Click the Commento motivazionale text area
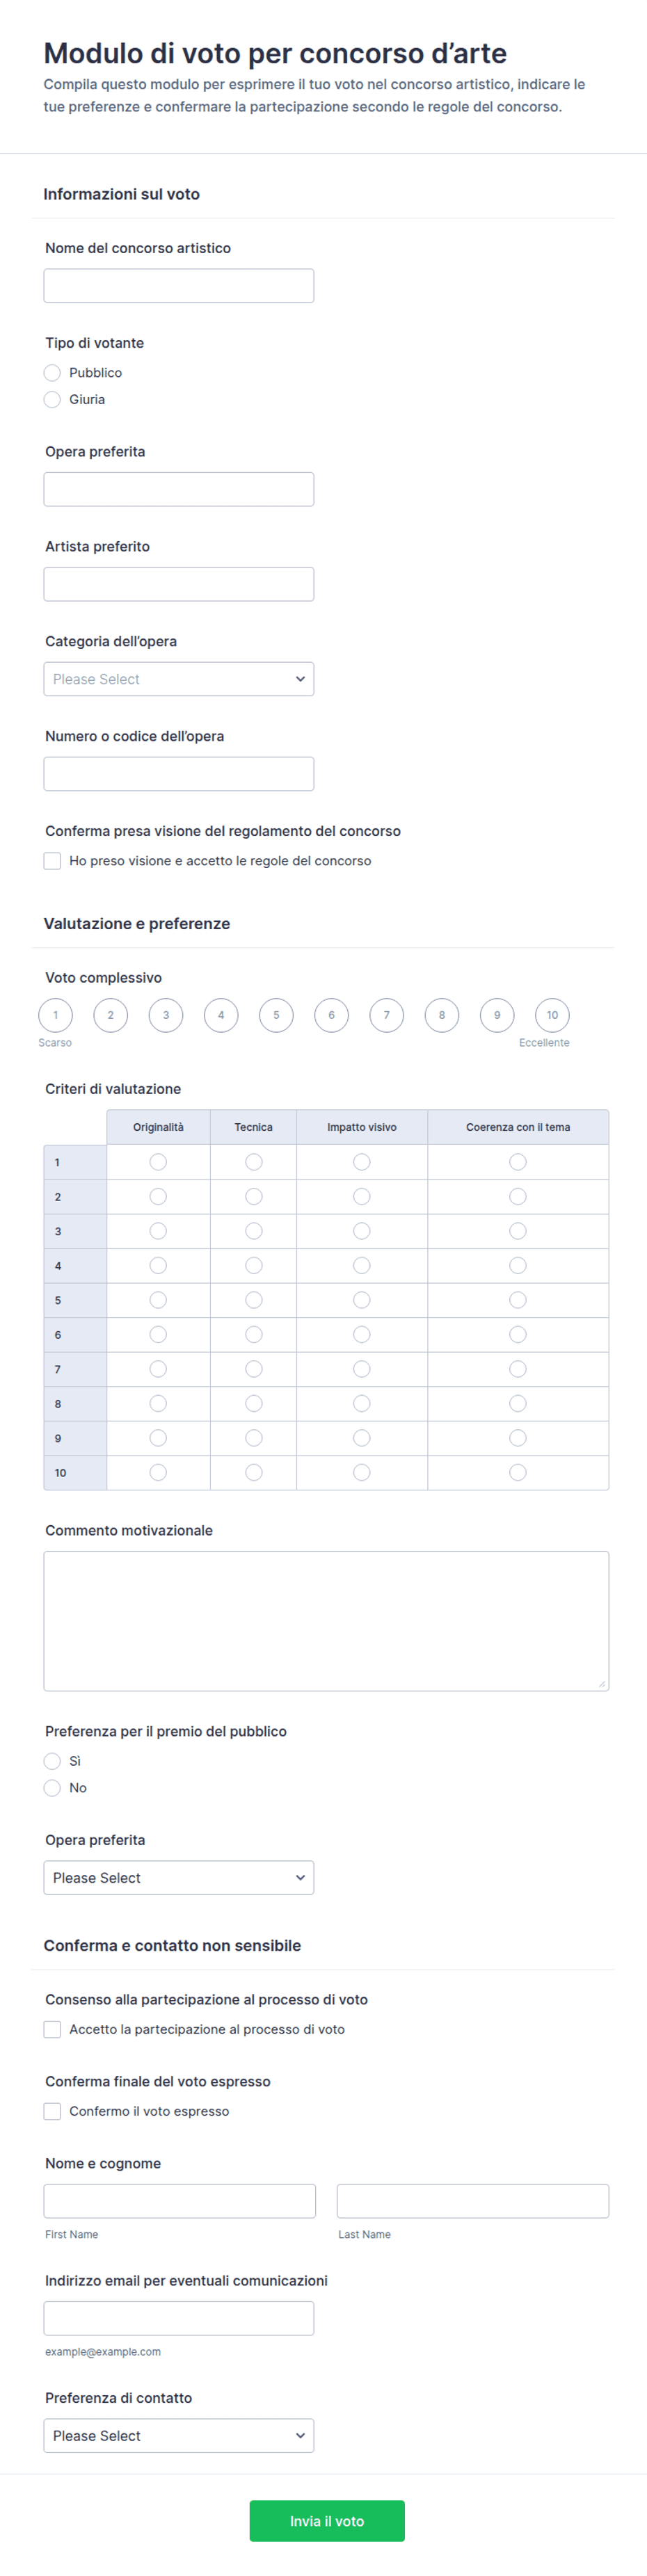The image size is (647, 2576). pos(326,1621)
